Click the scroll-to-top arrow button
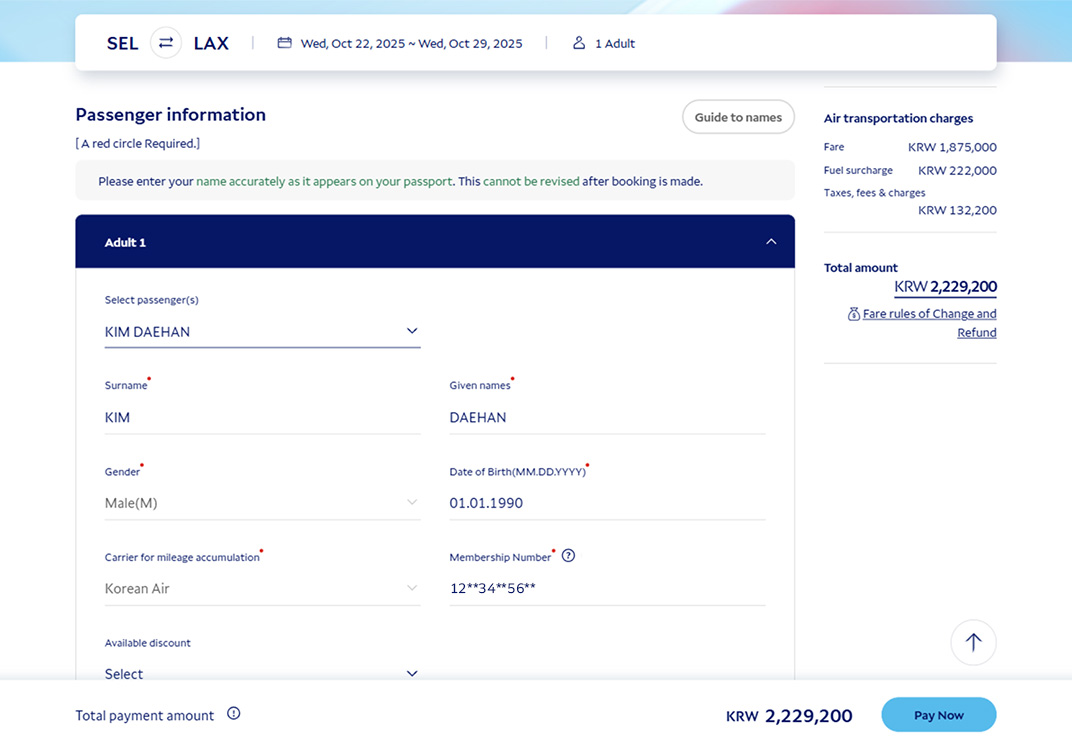This screenshot has height=749, width=1072. point(973,642)
